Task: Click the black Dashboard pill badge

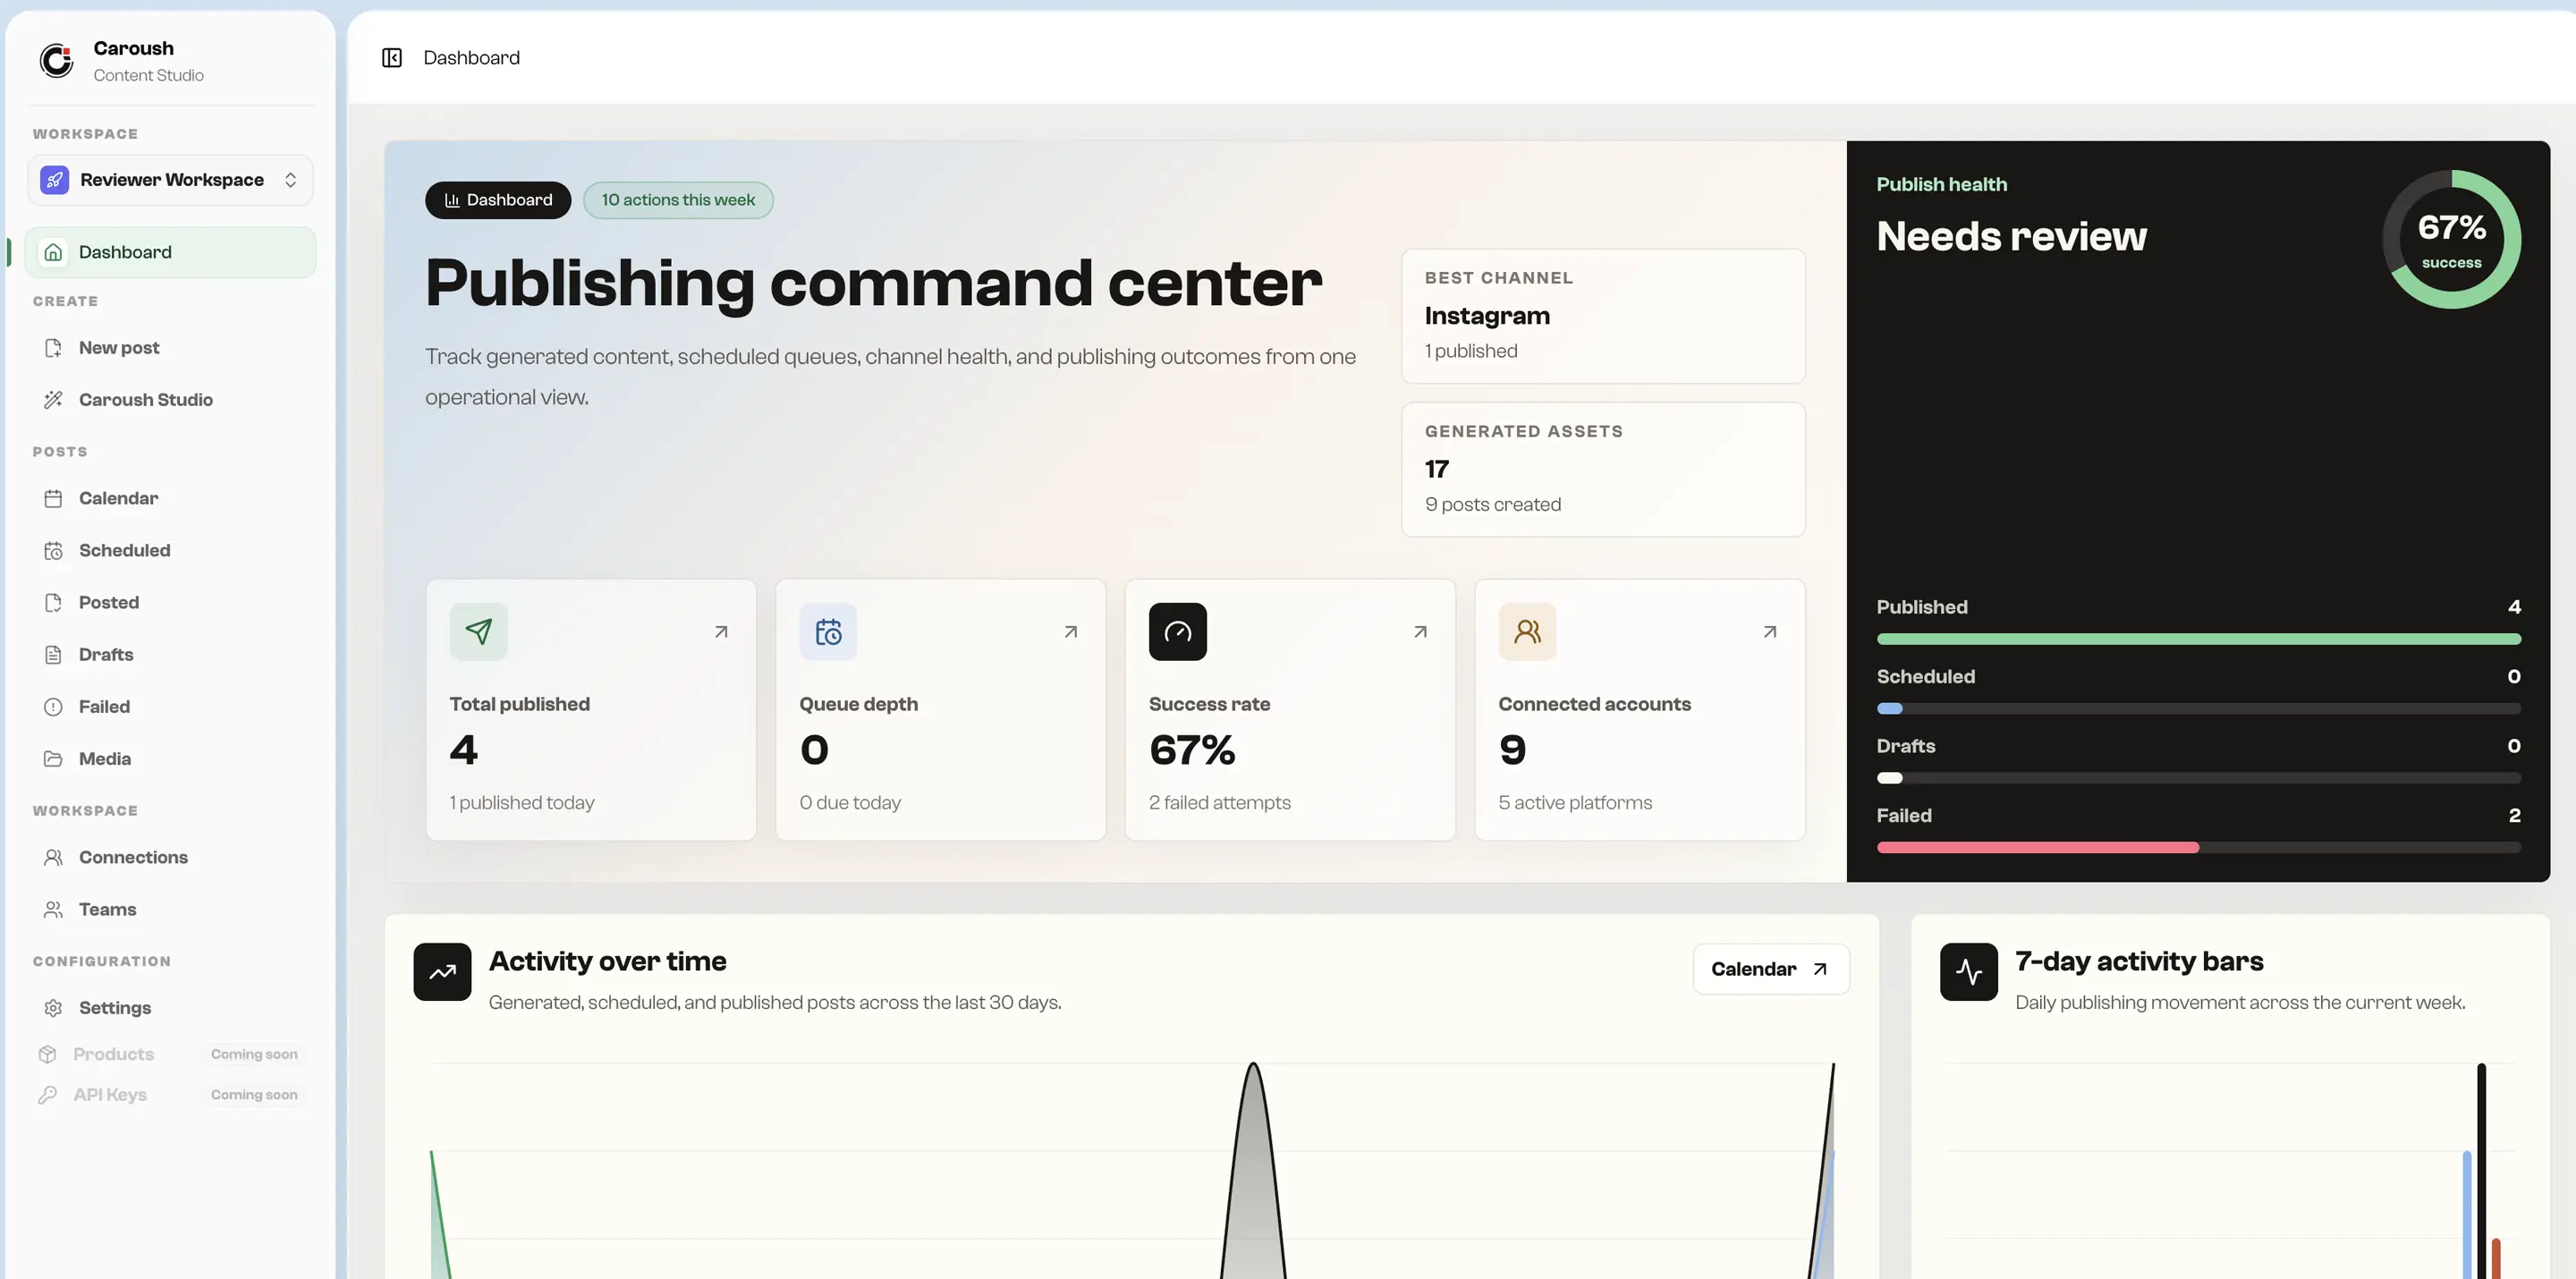Action: click(498, 200)
